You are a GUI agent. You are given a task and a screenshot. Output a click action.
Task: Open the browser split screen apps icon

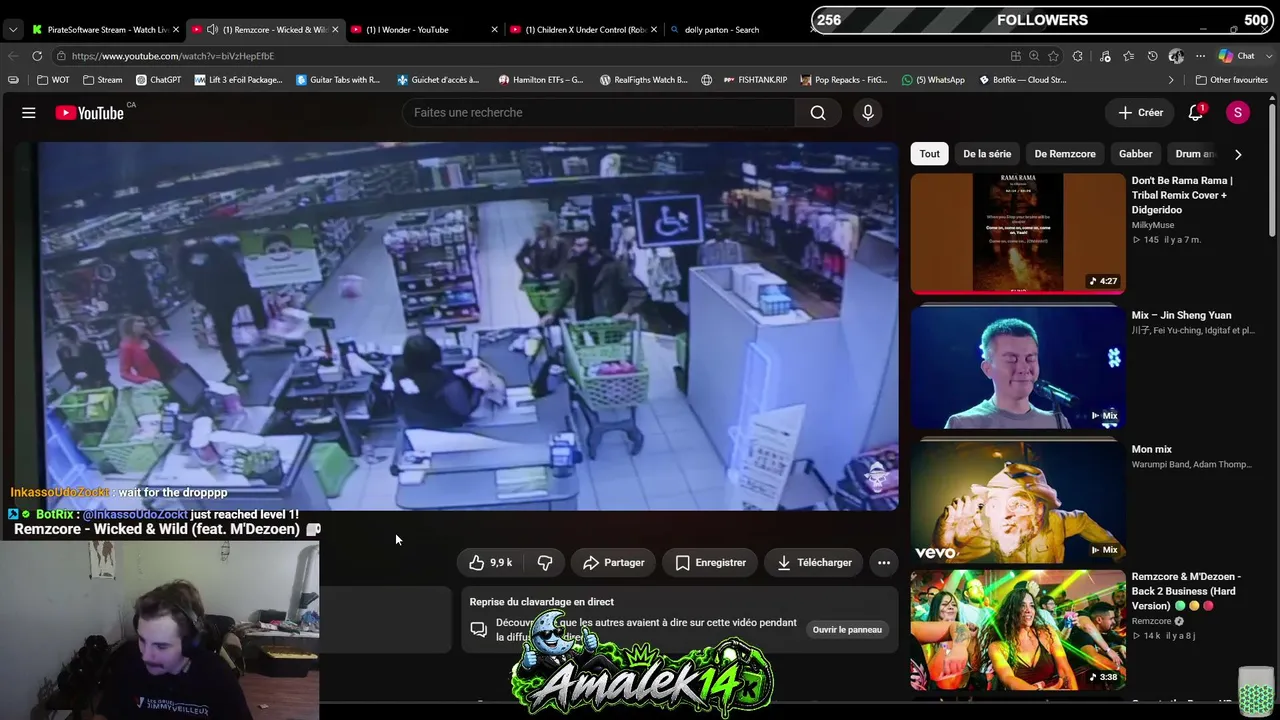click(1016, 56)
